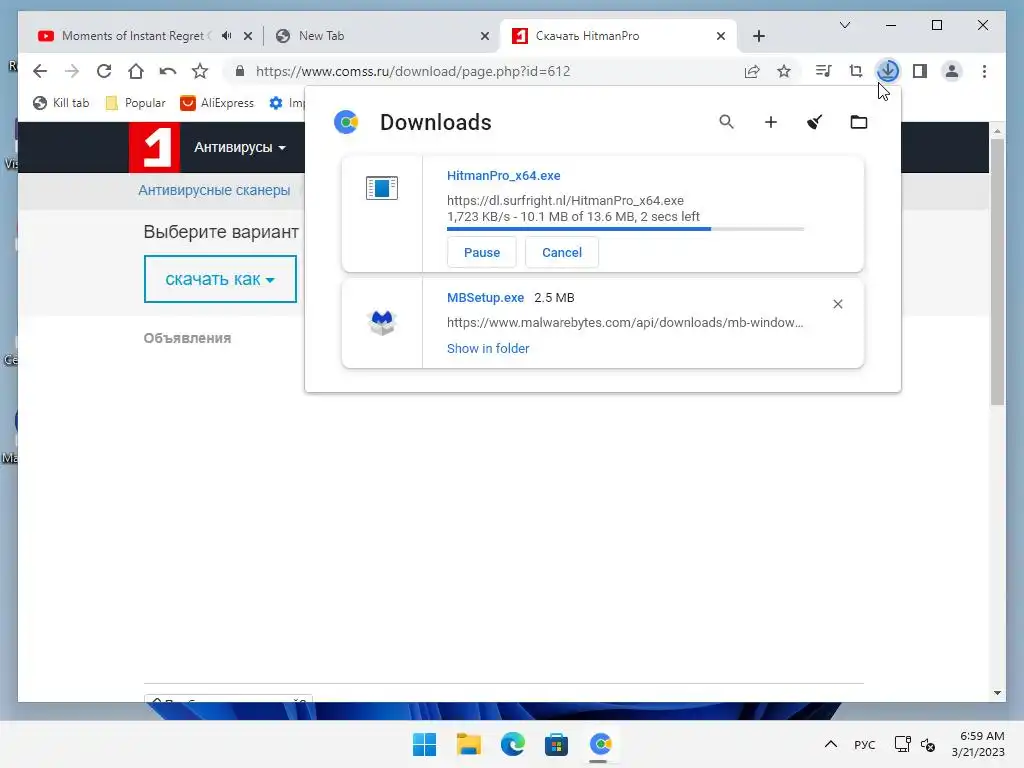This screenshot has height=768, width=1024.
Task: Open downloads folder icon in panel
Action: click(859, 122)
